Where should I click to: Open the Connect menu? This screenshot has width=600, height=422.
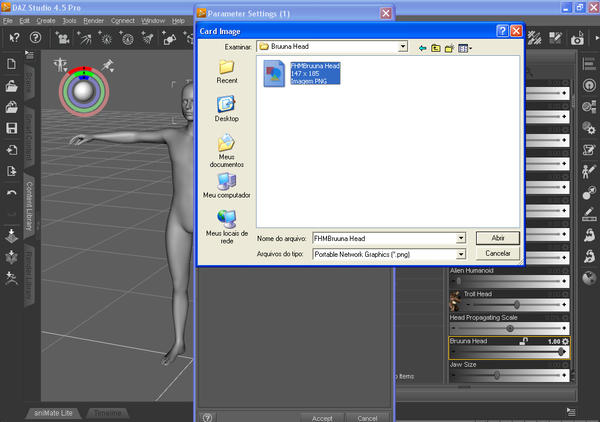click(x=123, y=21)
